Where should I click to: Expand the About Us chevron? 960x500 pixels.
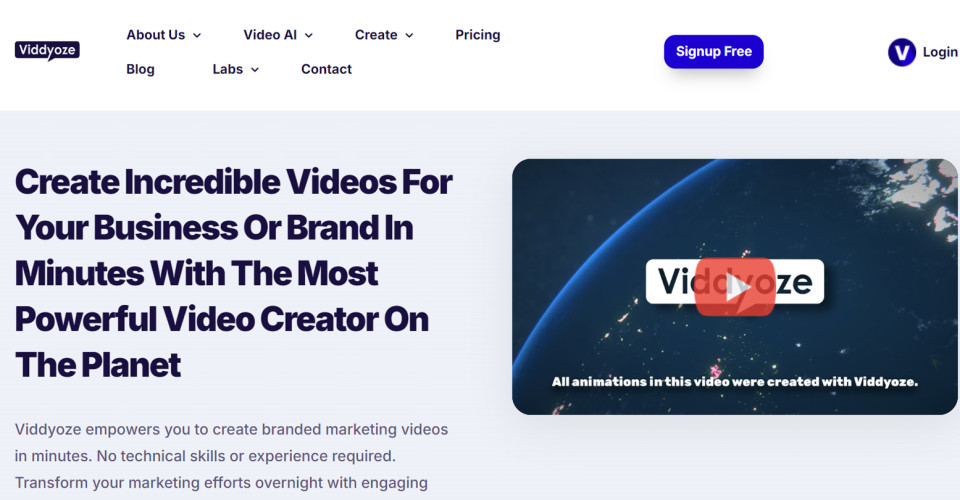[x=197, y=35]
